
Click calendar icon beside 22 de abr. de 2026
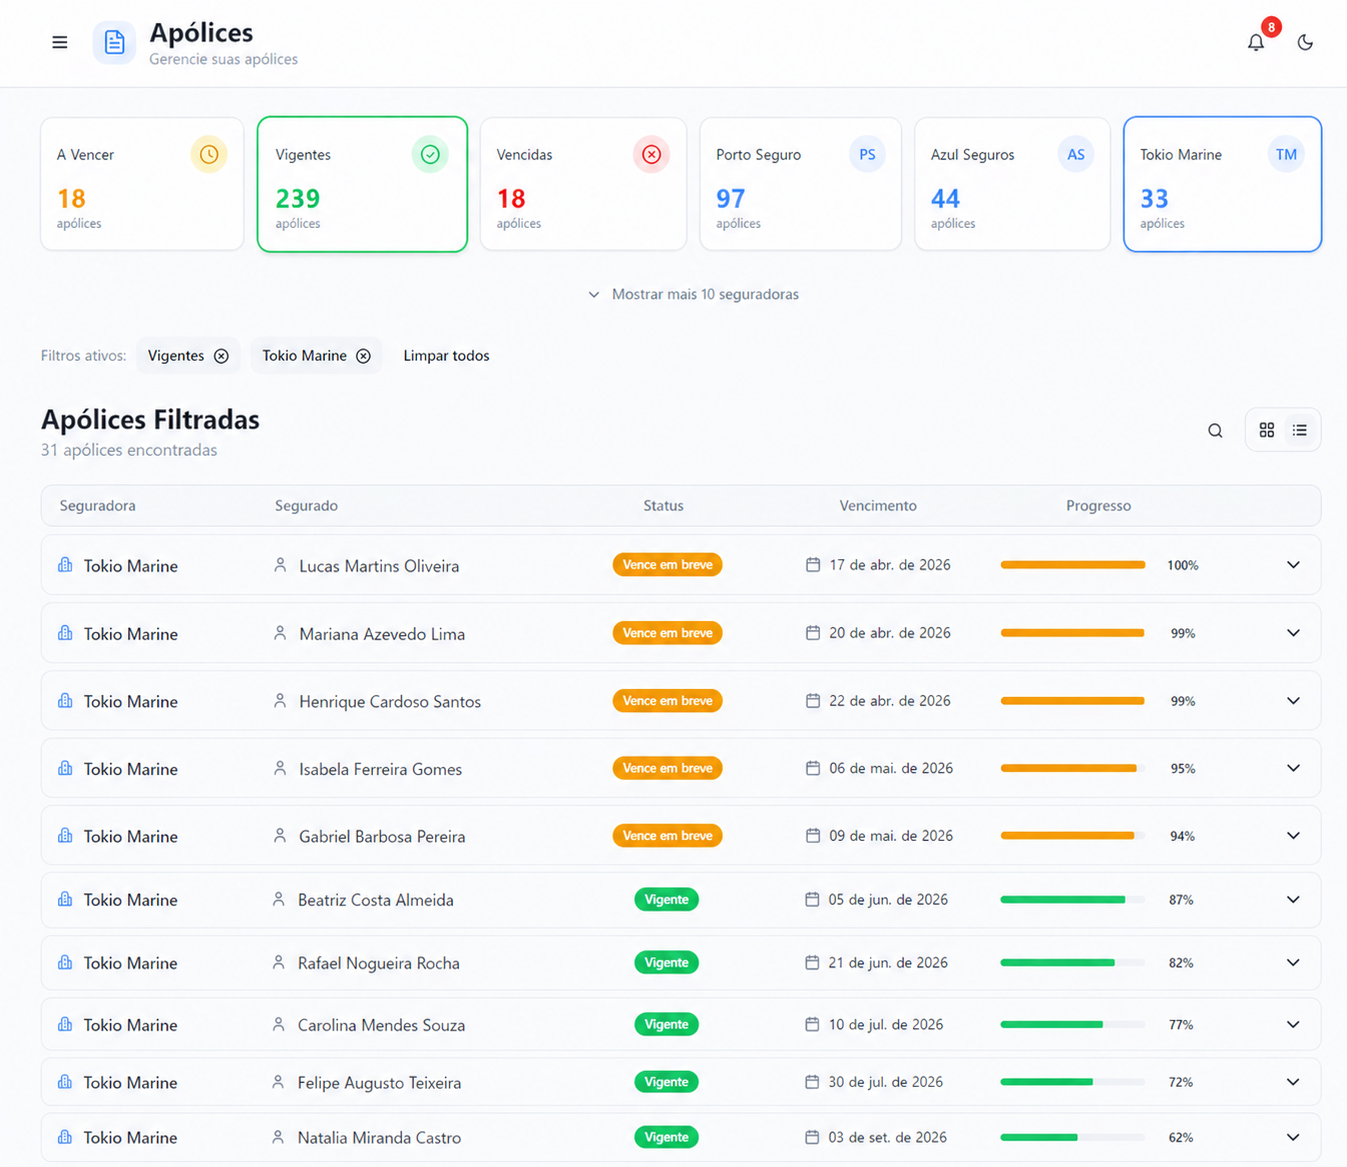tap(813, 701)
